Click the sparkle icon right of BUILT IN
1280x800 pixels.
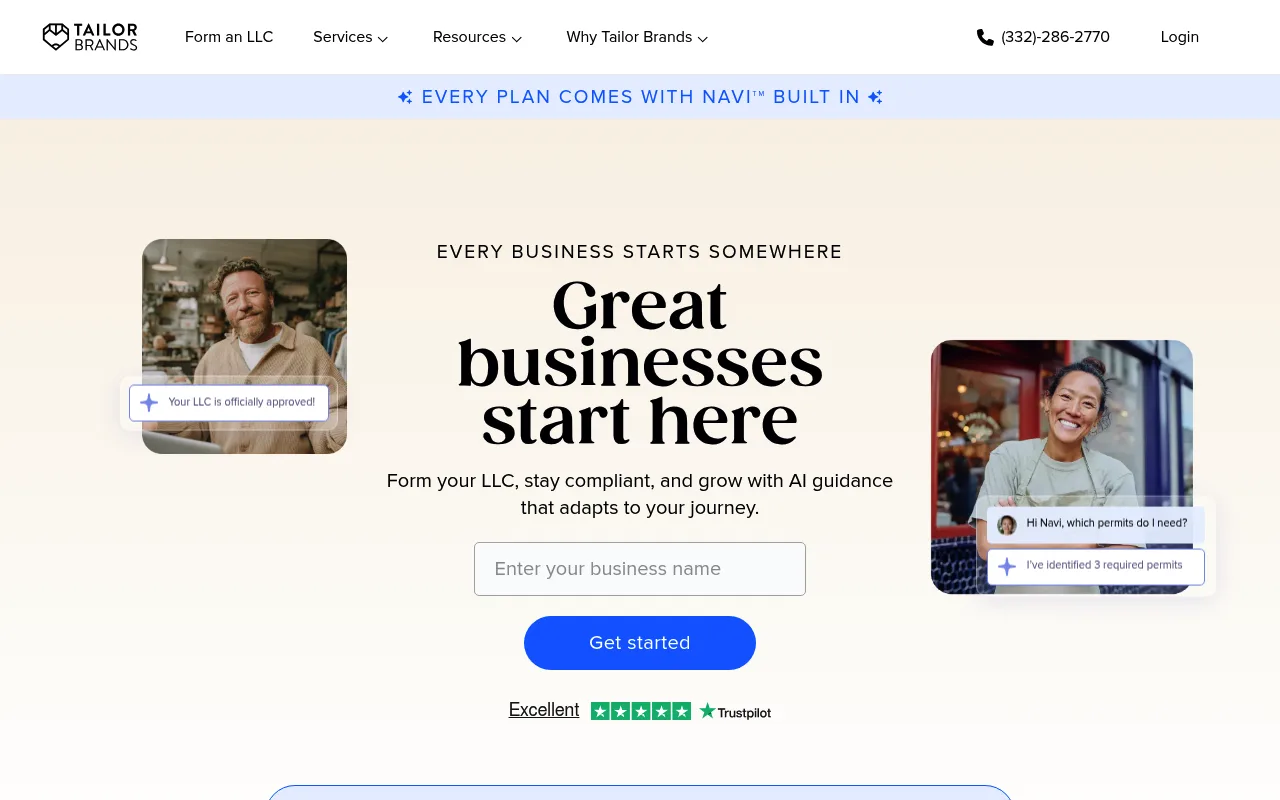click(x=875, y=97)
